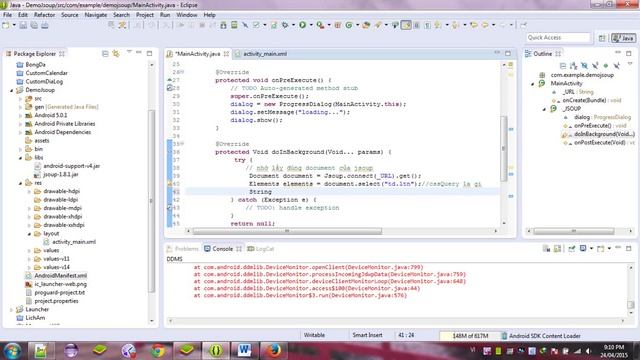The width and height of the screenshot is (640, 360).
Task: Click the External Tools run icon
Action: 320,25
